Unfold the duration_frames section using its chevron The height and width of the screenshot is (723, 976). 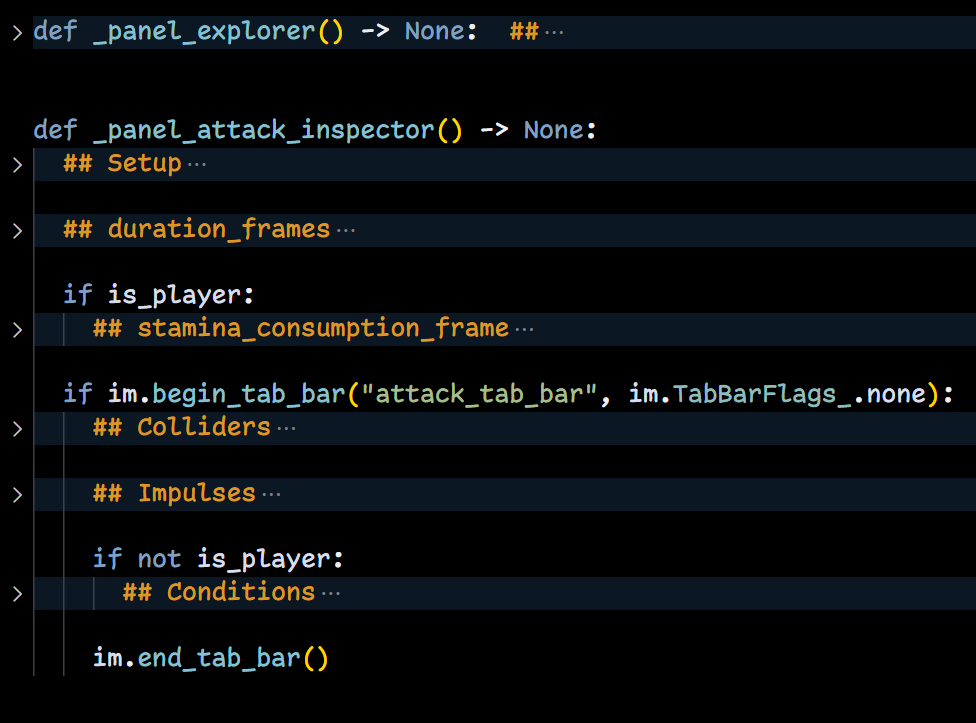point(16,230)
